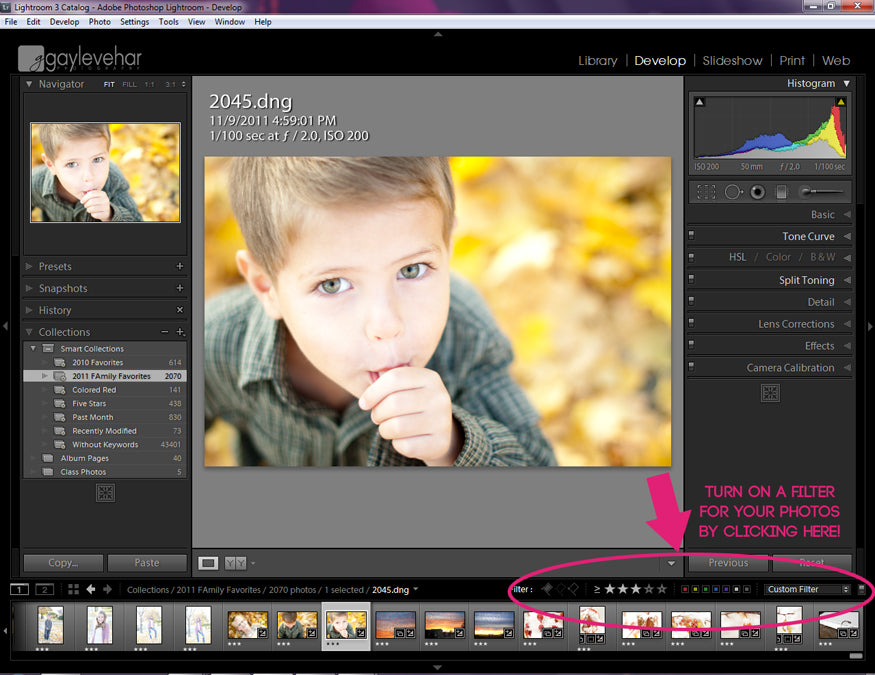
Task: Toggle shadow clipping indicator in histogram
Action: point(699,102)
